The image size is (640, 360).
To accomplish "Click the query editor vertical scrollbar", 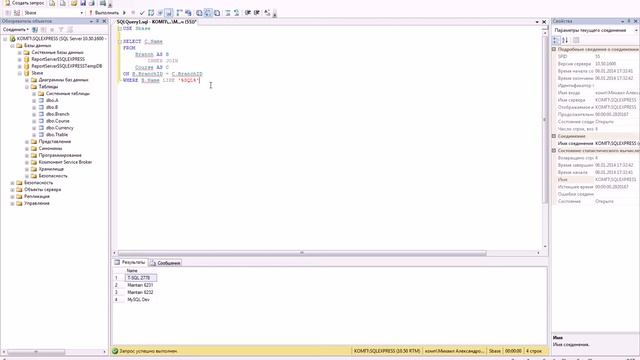I will click(x=545, y=120).
